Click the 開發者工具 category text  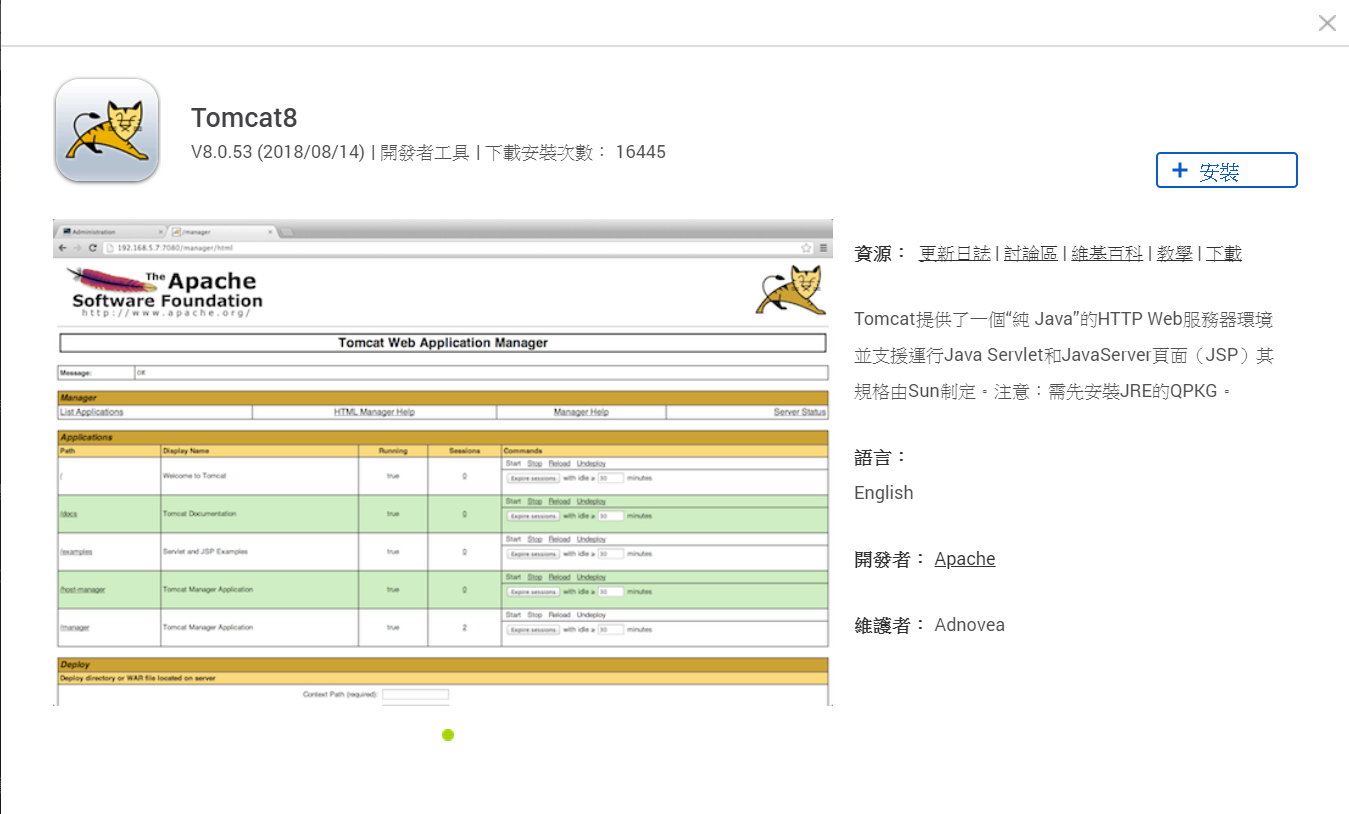coord(425,153)
